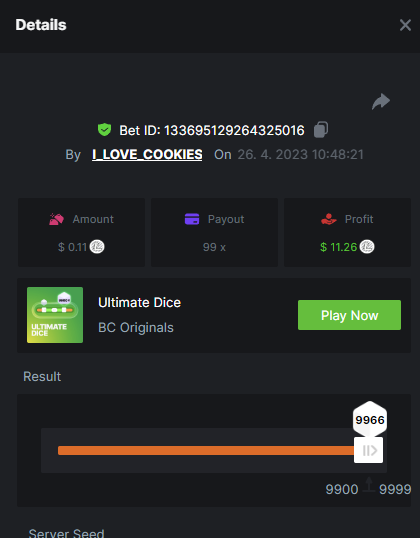The width and height of the screenshot is (420, 538).
Task: Click the 9966 result marker
Action: (370, 419)
